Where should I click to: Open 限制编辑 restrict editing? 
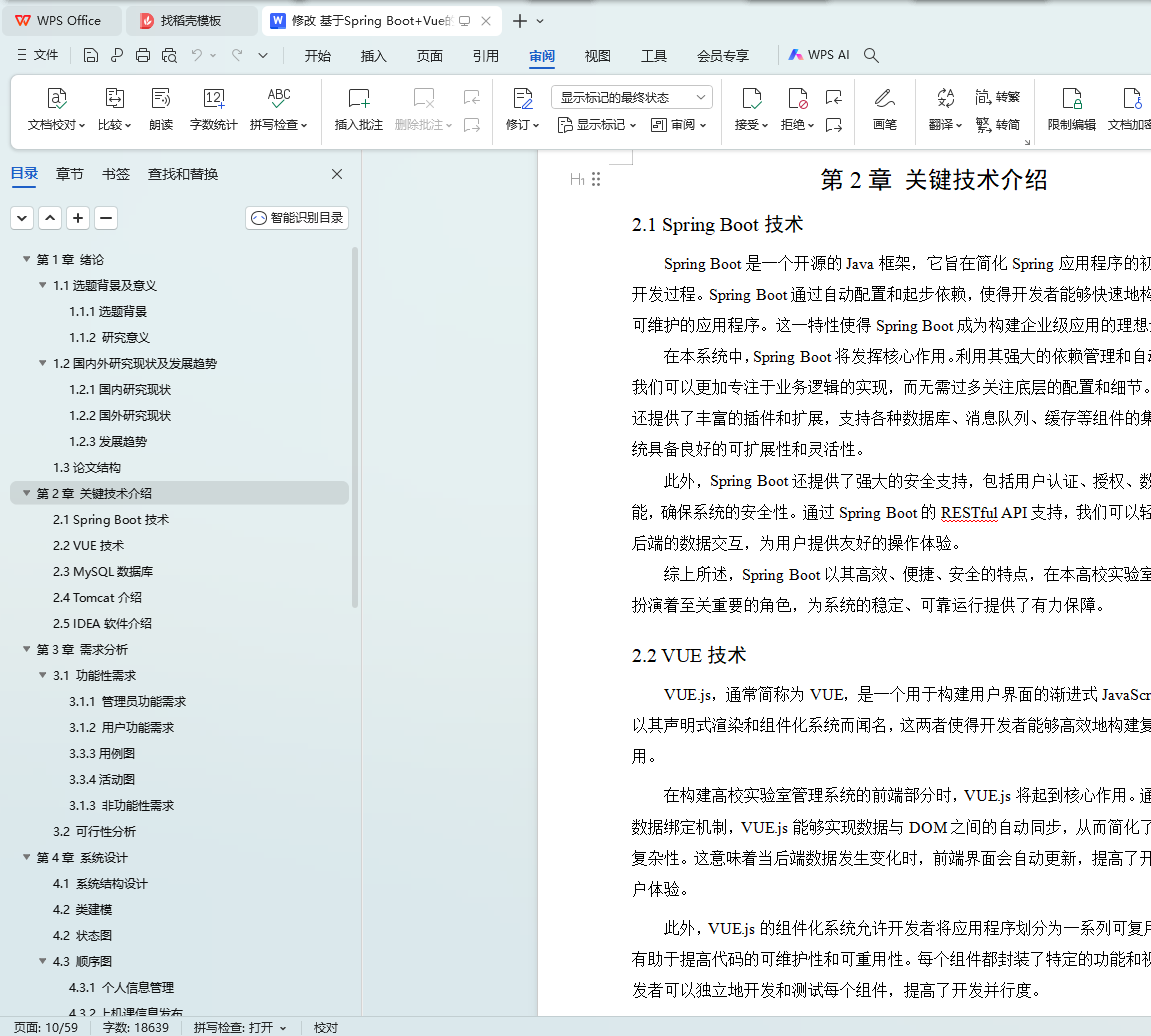(x=1072, y=109)
